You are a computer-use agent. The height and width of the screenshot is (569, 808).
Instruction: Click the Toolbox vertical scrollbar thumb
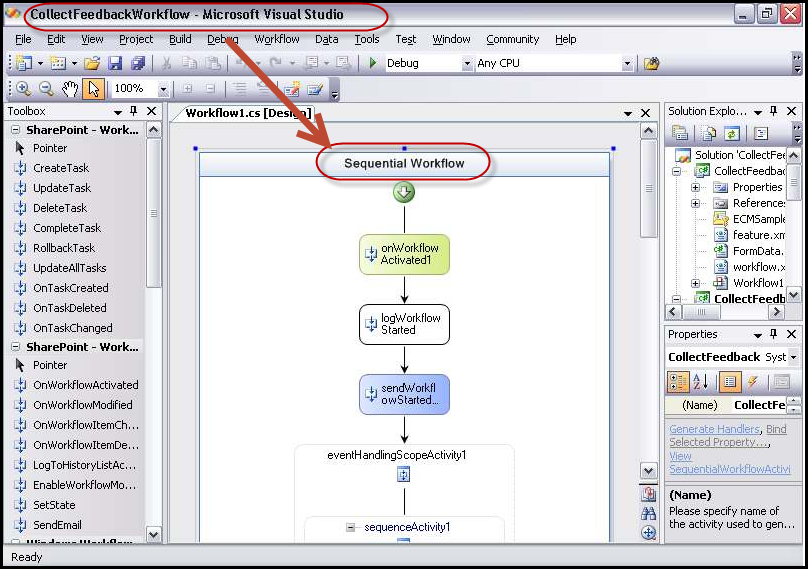coord(153,212)
